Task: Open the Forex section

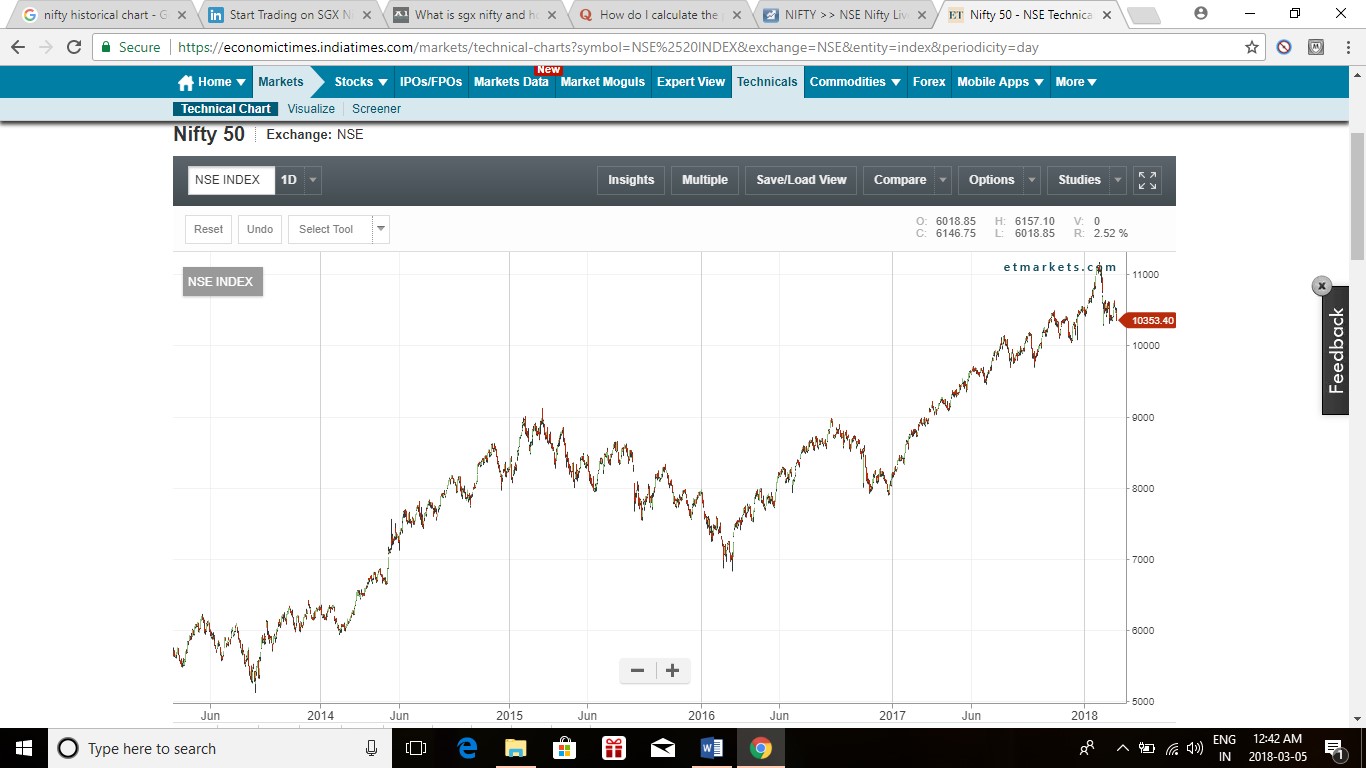Action: [x=929, y=82]
